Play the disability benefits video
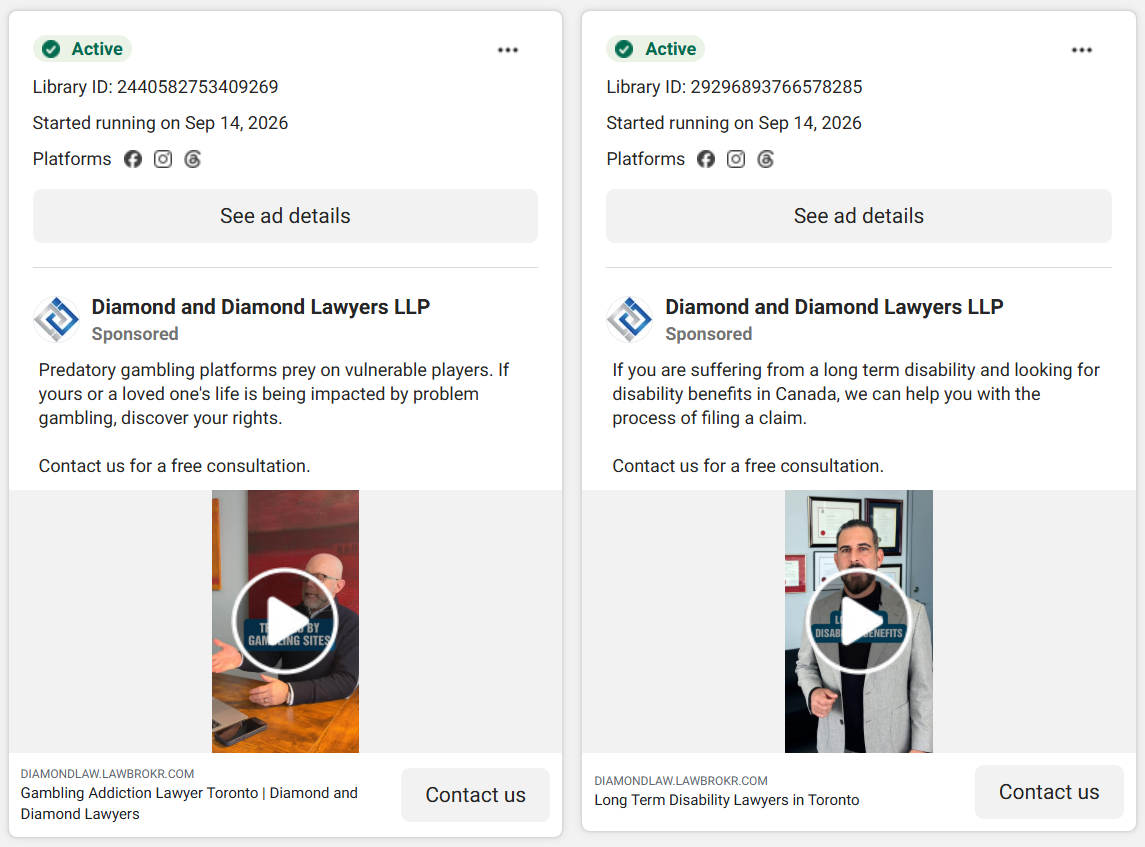The width and height of the screenshot is (1145, 847). [859, 621]
